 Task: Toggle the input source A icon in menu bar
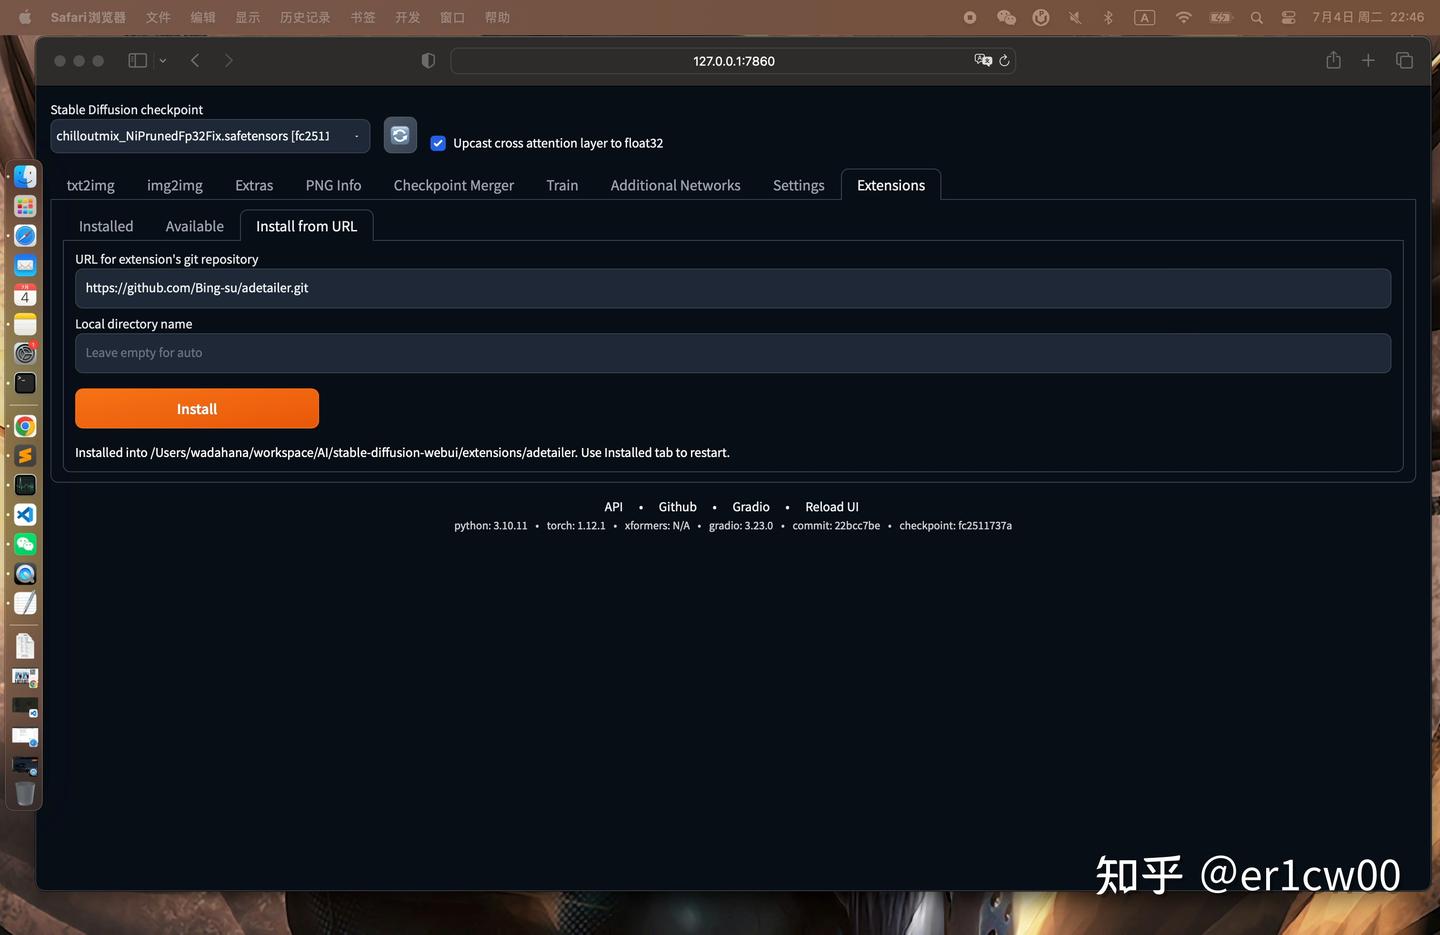(1144, 17)
